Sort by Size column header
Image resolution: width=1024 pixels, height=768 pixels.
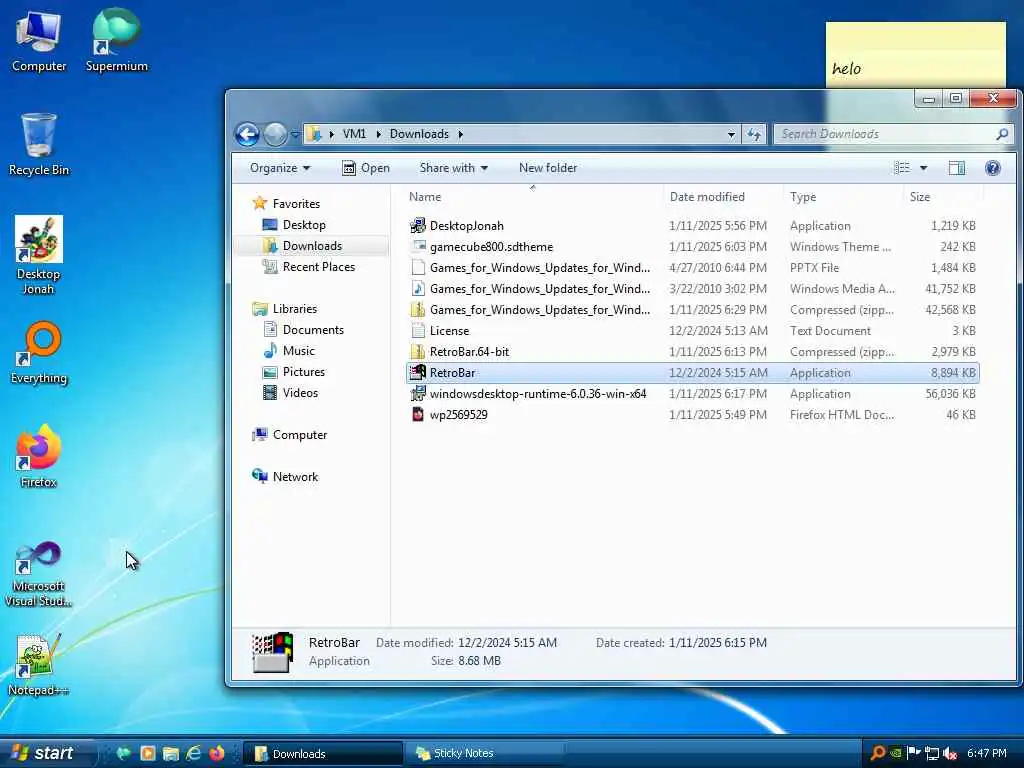[x=920, y=197]
